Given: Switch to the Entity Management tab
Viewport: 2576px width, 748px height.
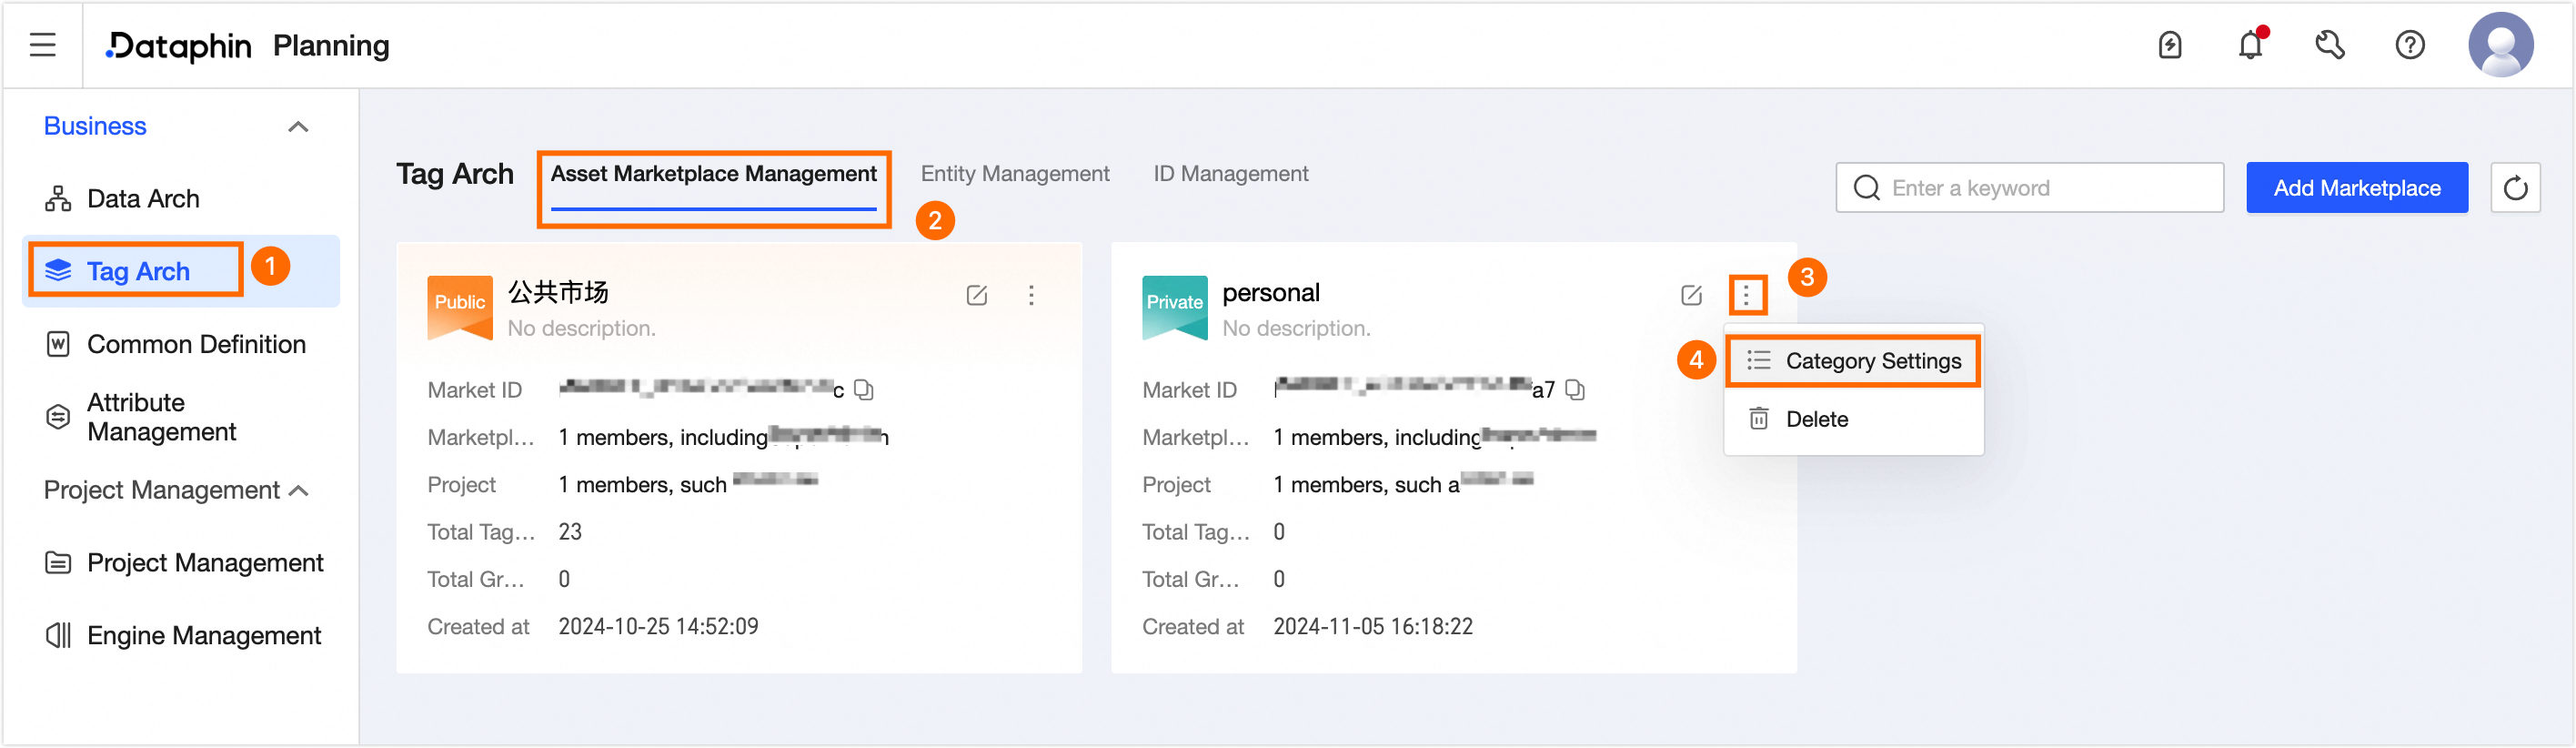Looking at the screenshot, I should click(x=1014, y=174).
